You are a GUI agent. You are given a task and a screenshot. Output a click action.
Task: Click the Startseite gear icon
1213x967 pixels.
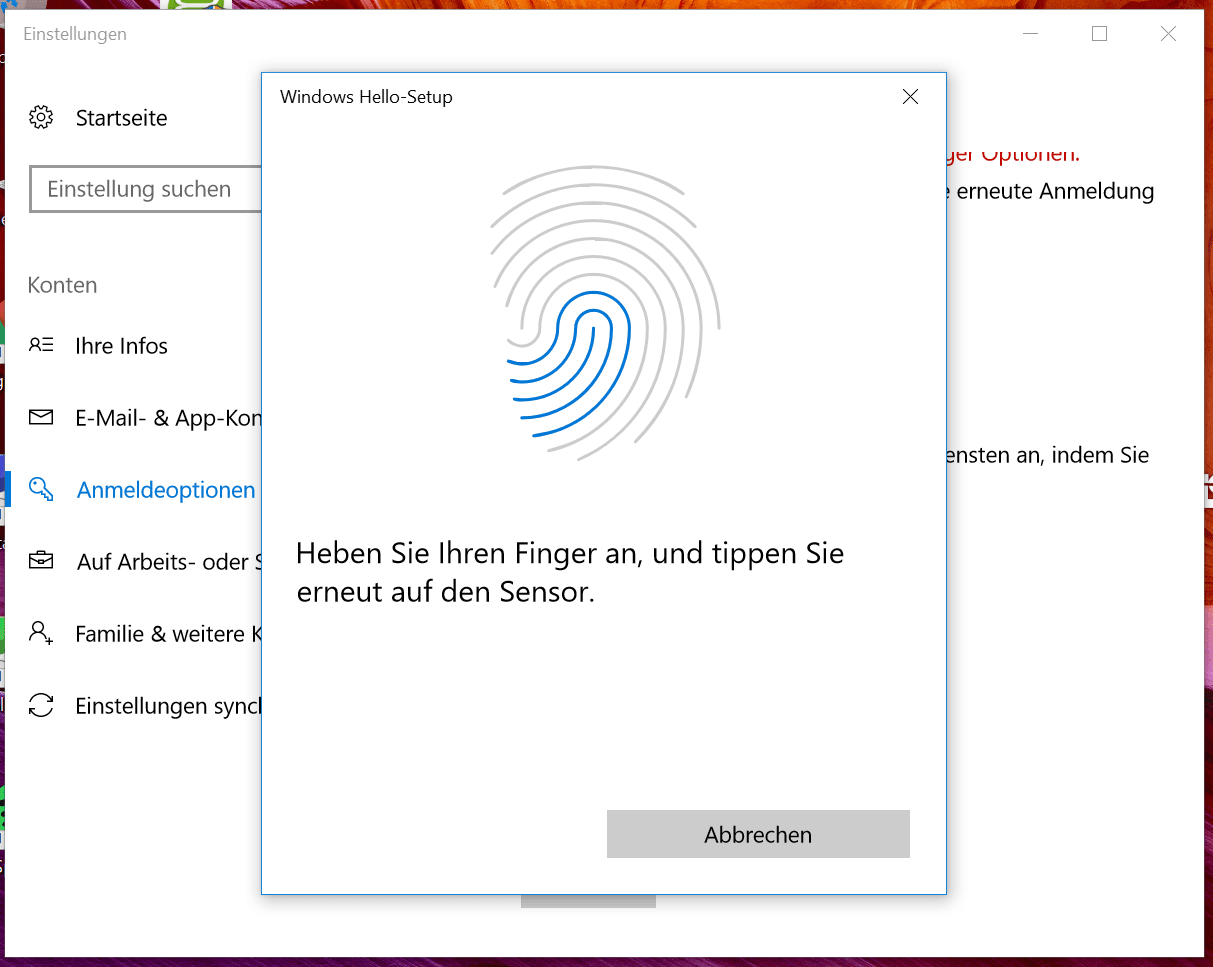(41, 118)
